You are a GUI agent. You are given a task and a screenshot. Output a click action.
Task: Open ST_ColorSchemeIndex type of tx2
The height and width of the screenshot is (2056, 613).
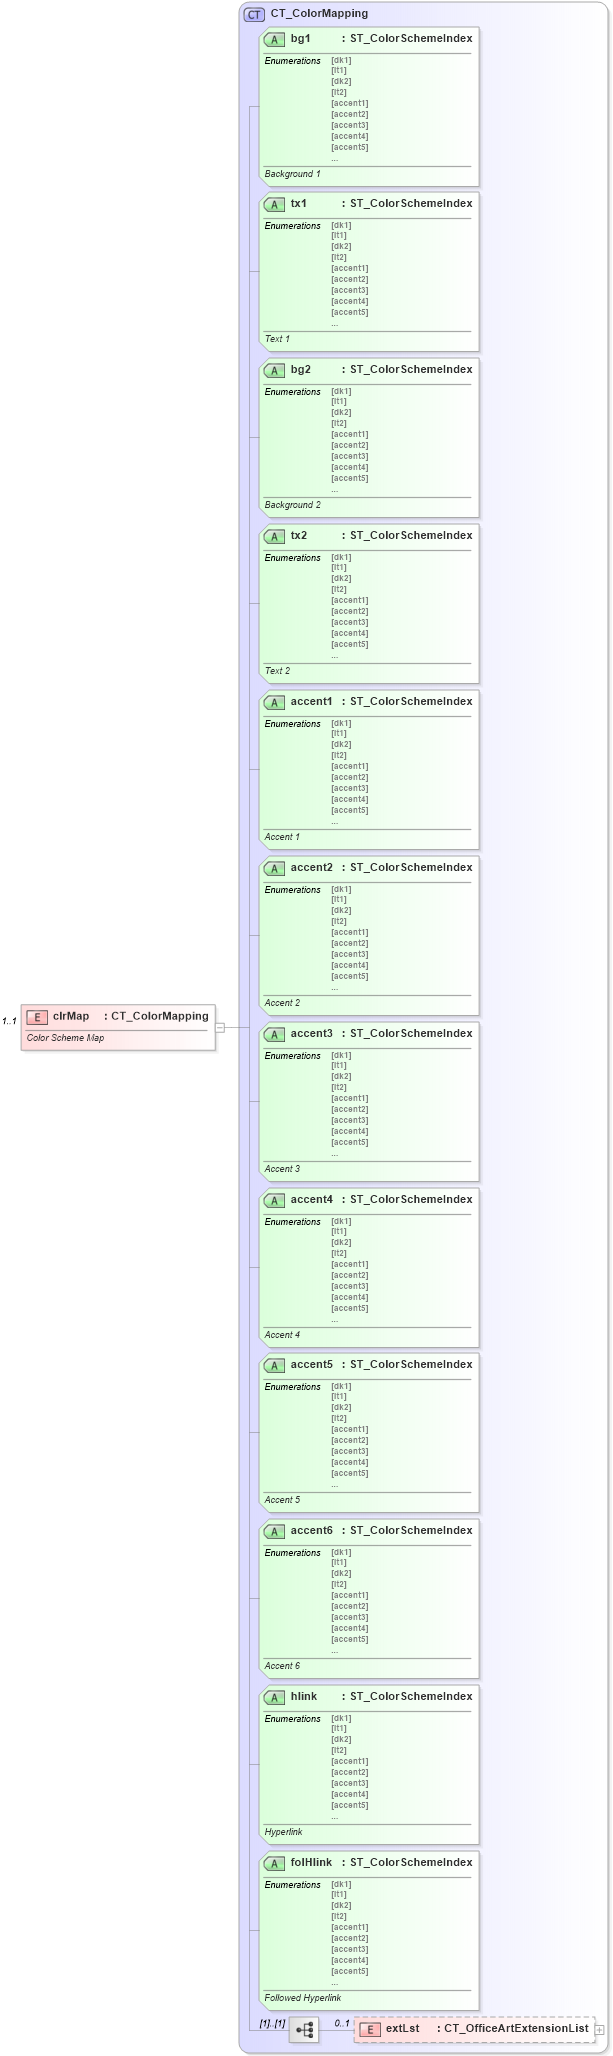point(411,535)
